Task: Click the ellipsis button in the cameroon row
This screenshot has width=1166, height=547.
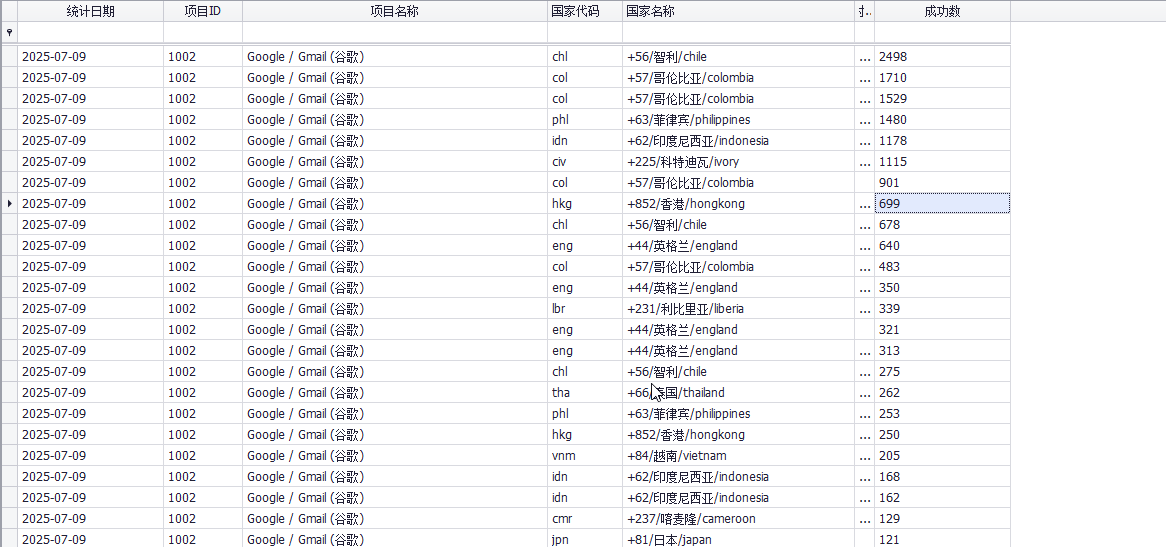Action: pos(864,520)
